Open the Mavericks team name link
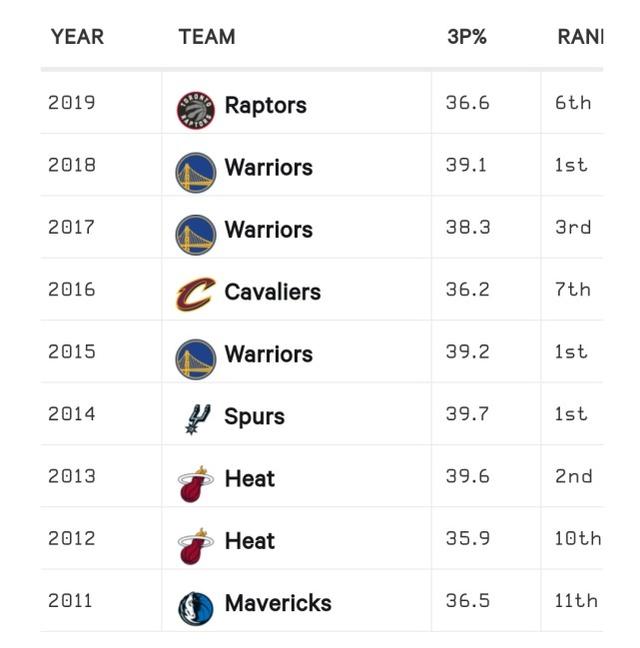The height and width of the screenshot is (648, 640). (278, 603)
